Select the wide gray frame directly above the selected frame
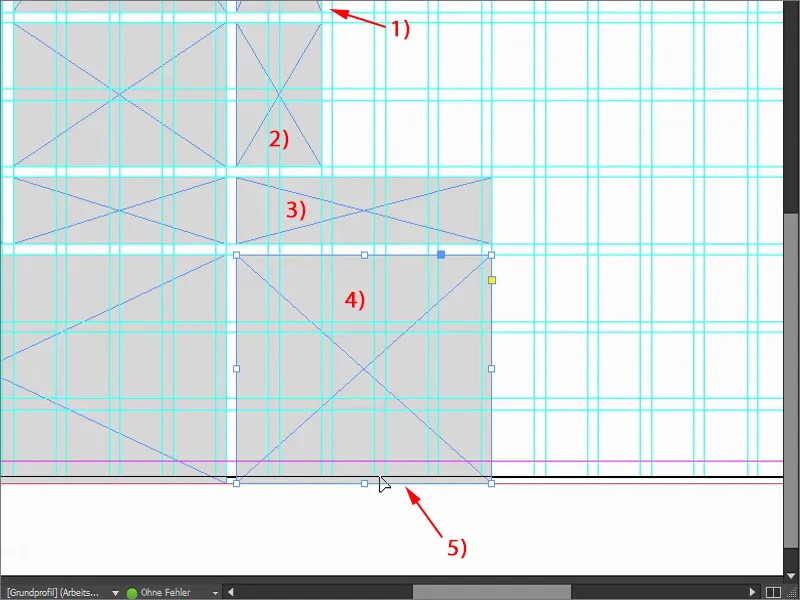Screen dimensions: 800x600 (364, 210)
